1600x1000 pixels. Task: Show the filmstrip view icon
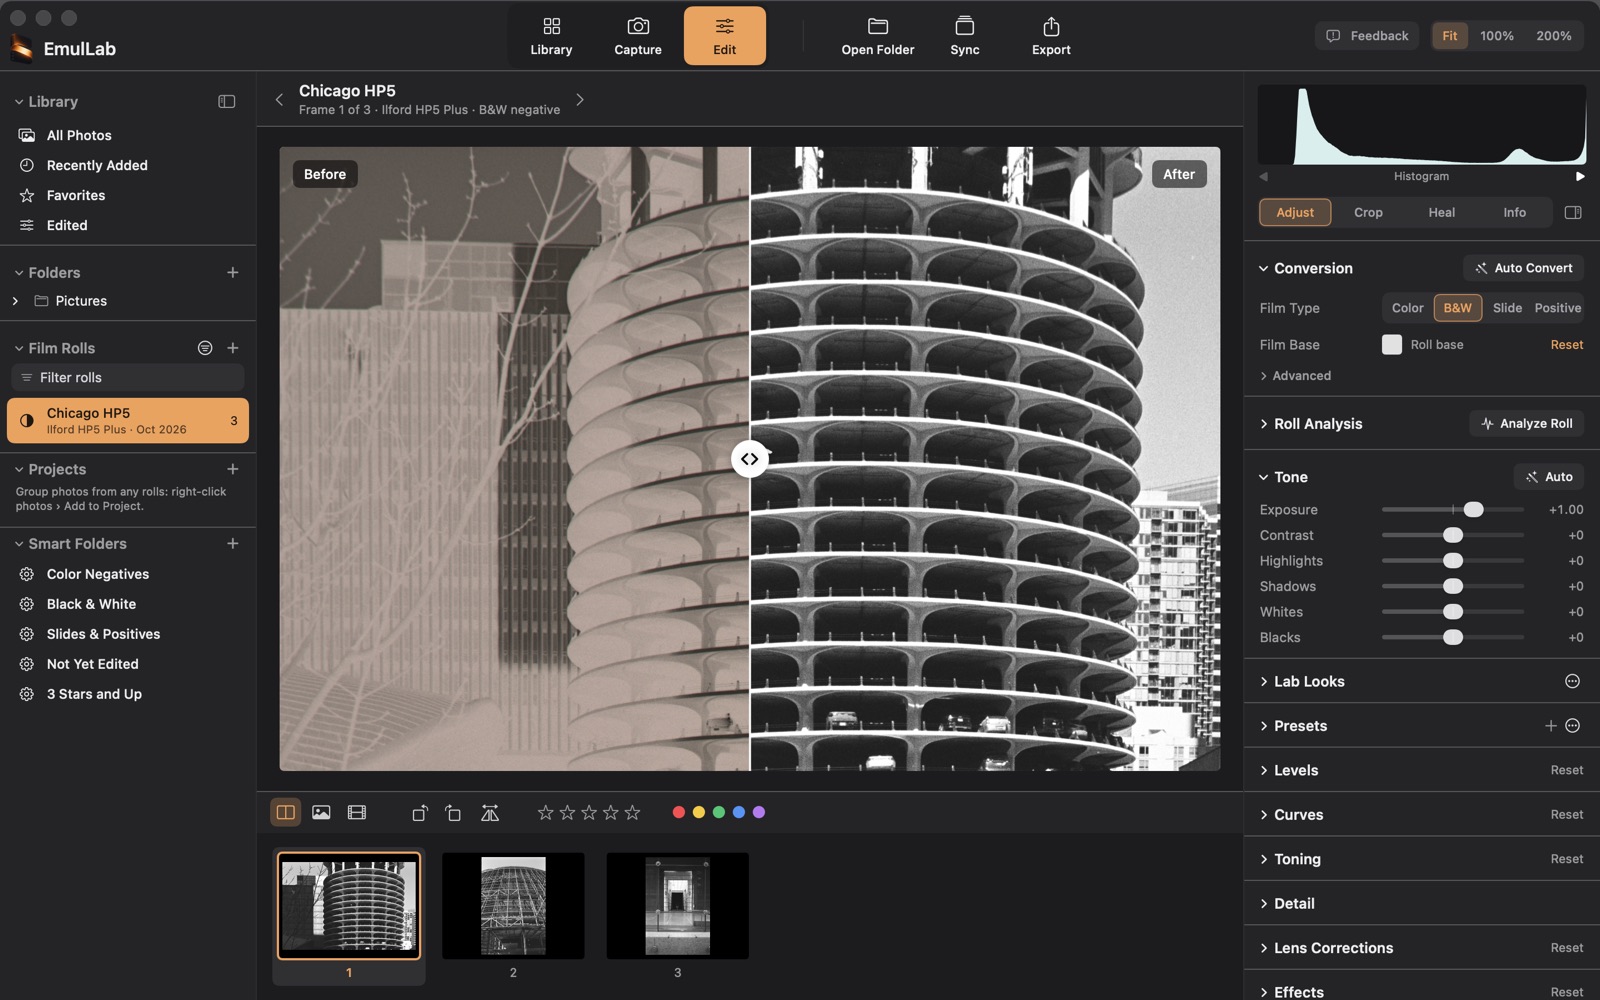357,813
